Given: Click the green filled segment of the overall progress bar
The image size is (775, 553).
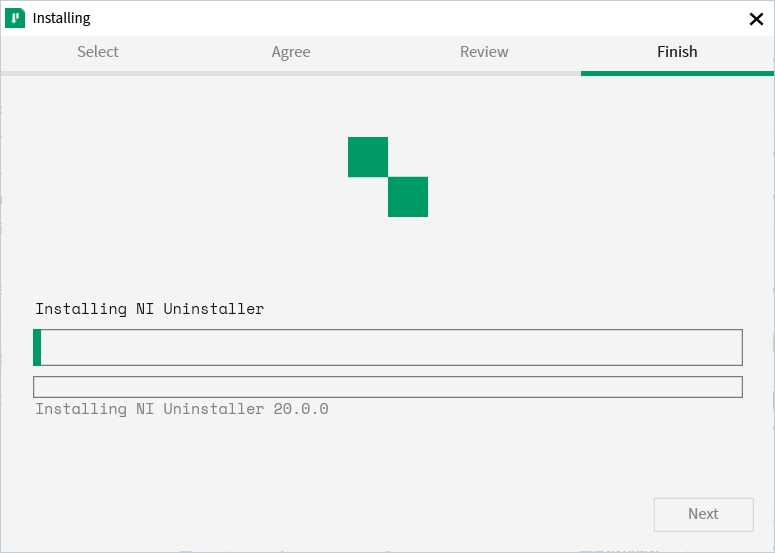Looking at the screenshot, I should (37, 347).
